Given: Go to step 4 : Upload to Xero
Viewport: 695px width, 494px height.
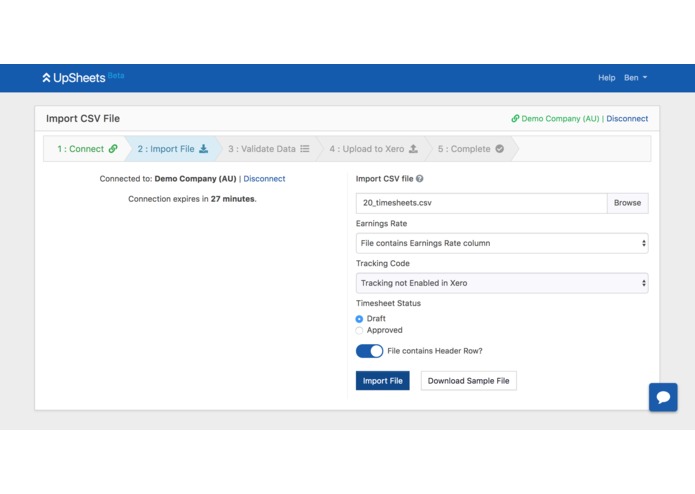Looking at the screenshot, I should click(x=373, y=149).
